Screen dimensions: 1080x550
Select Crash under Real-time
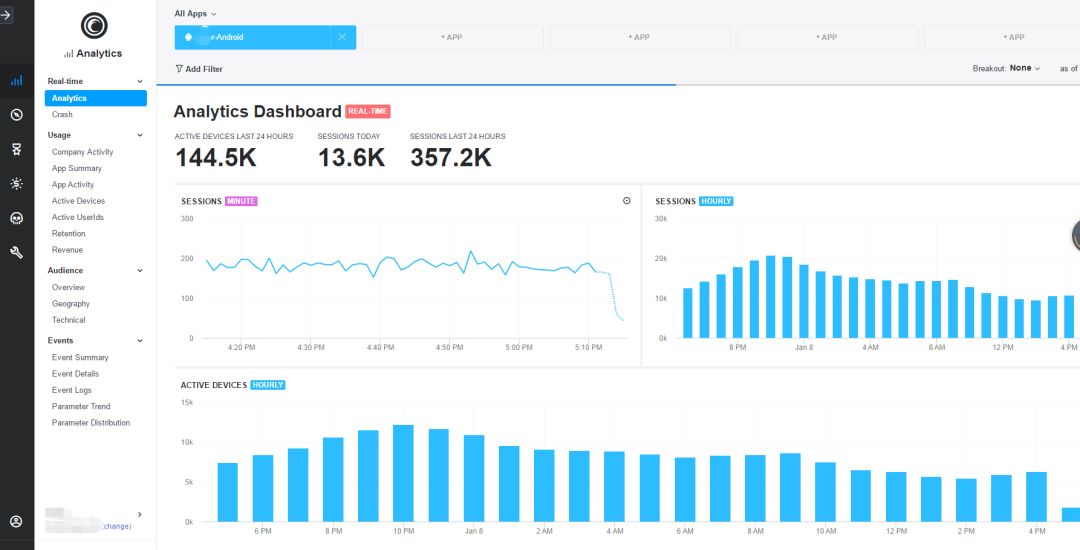coord(62,115)
